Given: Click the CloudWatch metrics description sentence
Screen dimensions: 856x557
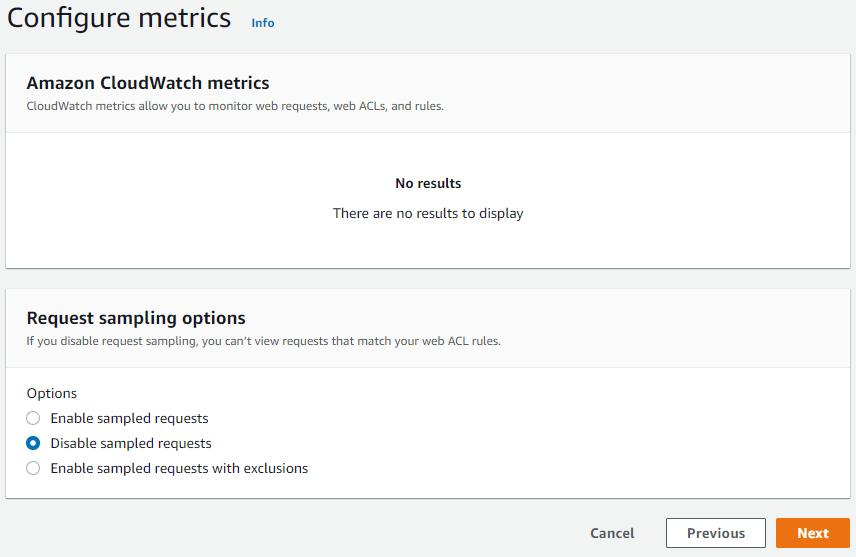Looking at the screenshot, I should 235,106.
